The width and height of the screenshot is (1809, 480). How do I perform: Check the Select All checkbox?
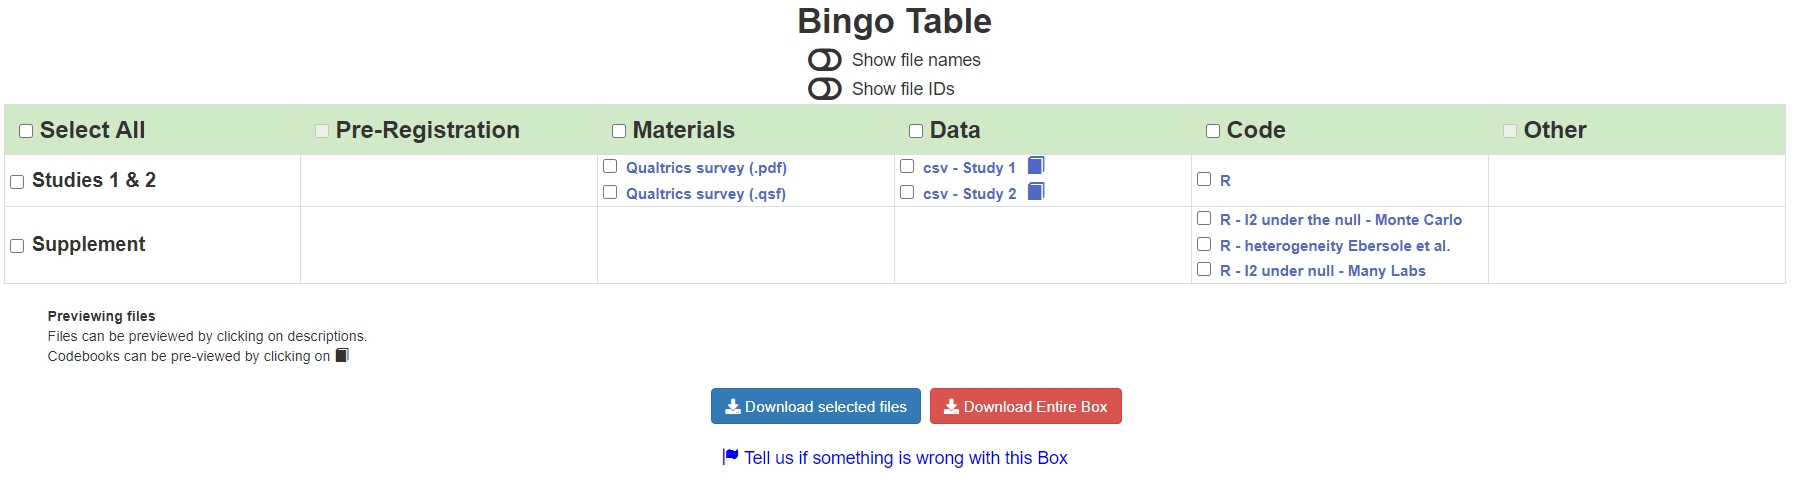tap(26, 131)
